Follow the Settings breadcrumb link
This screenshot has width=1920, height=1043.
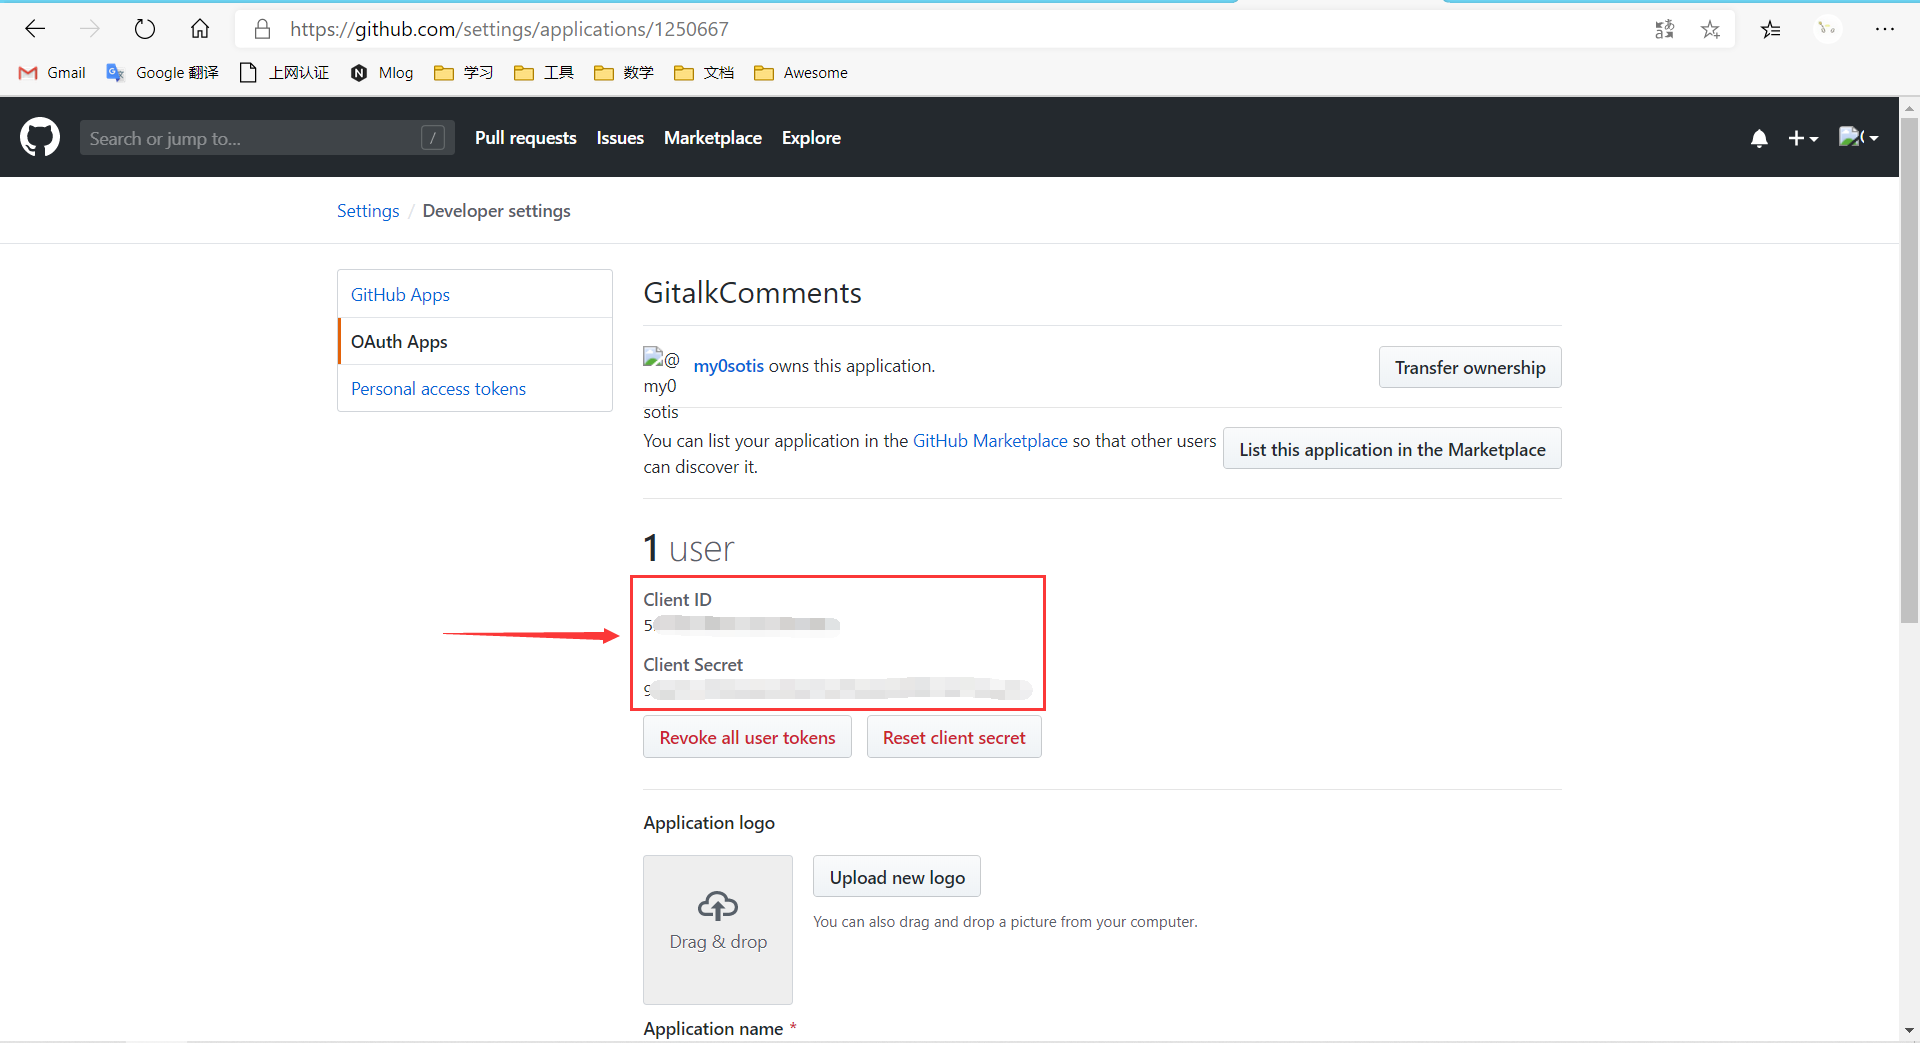pyautogui.click(x=368, y=211)
